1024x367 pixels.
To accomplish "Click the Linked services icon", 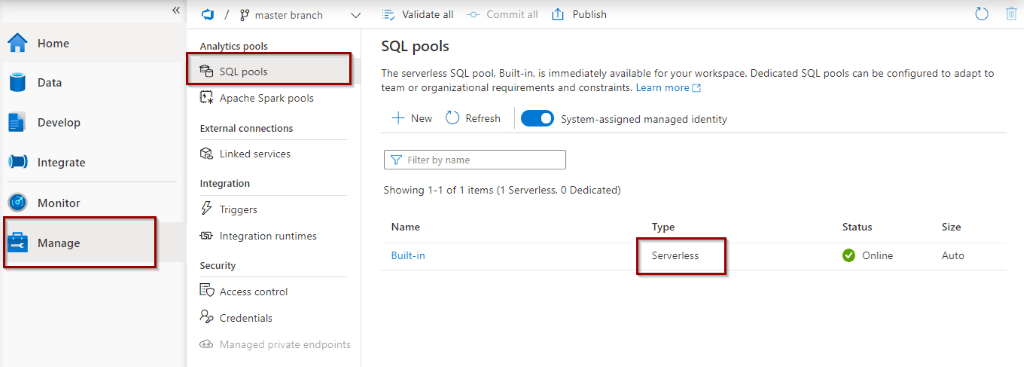I will 206,153.
